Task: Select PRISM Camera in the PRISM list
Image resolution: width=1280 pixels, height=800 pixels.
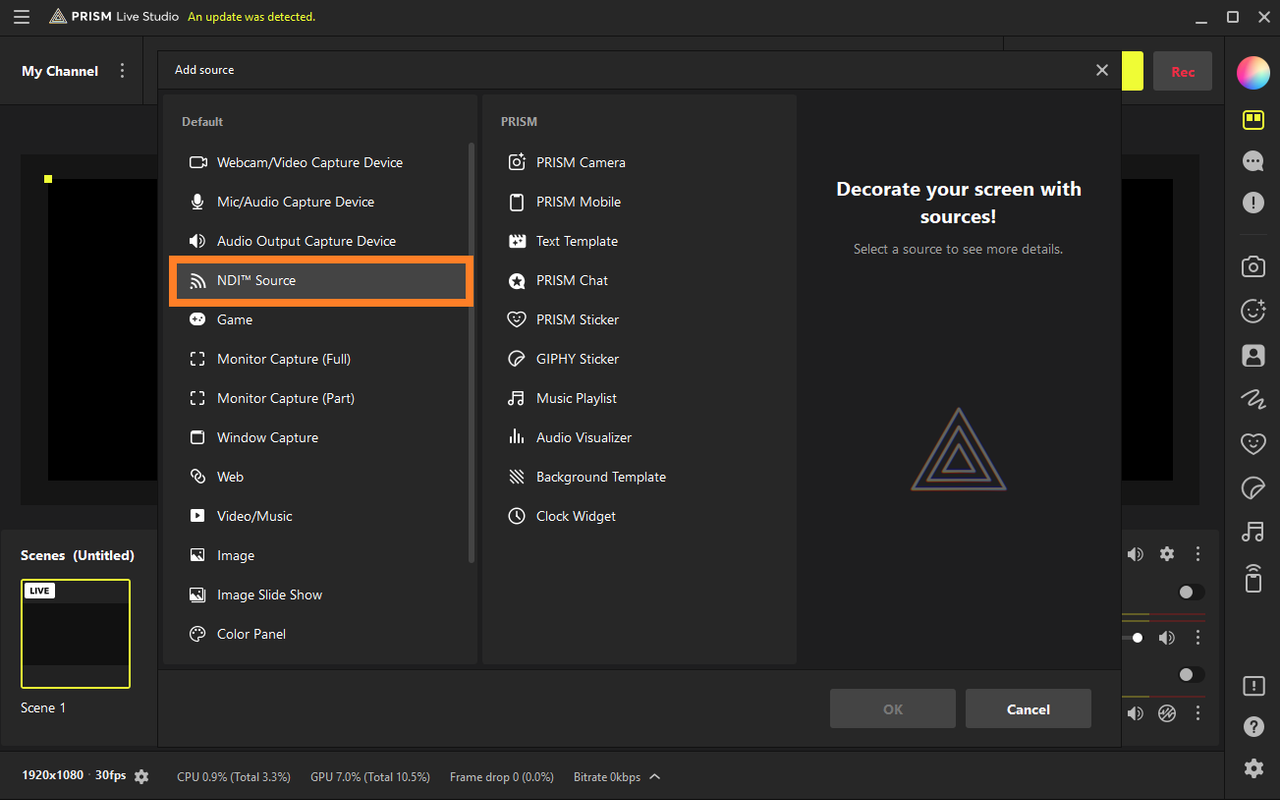Action: click(640, 162)
